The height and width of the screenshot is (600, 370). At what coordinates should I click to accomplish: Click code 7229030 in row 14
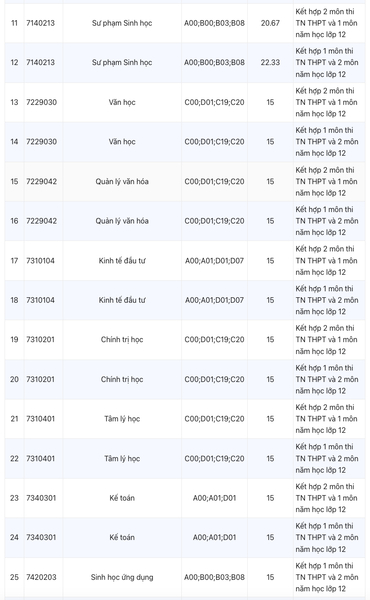point(41,142)
